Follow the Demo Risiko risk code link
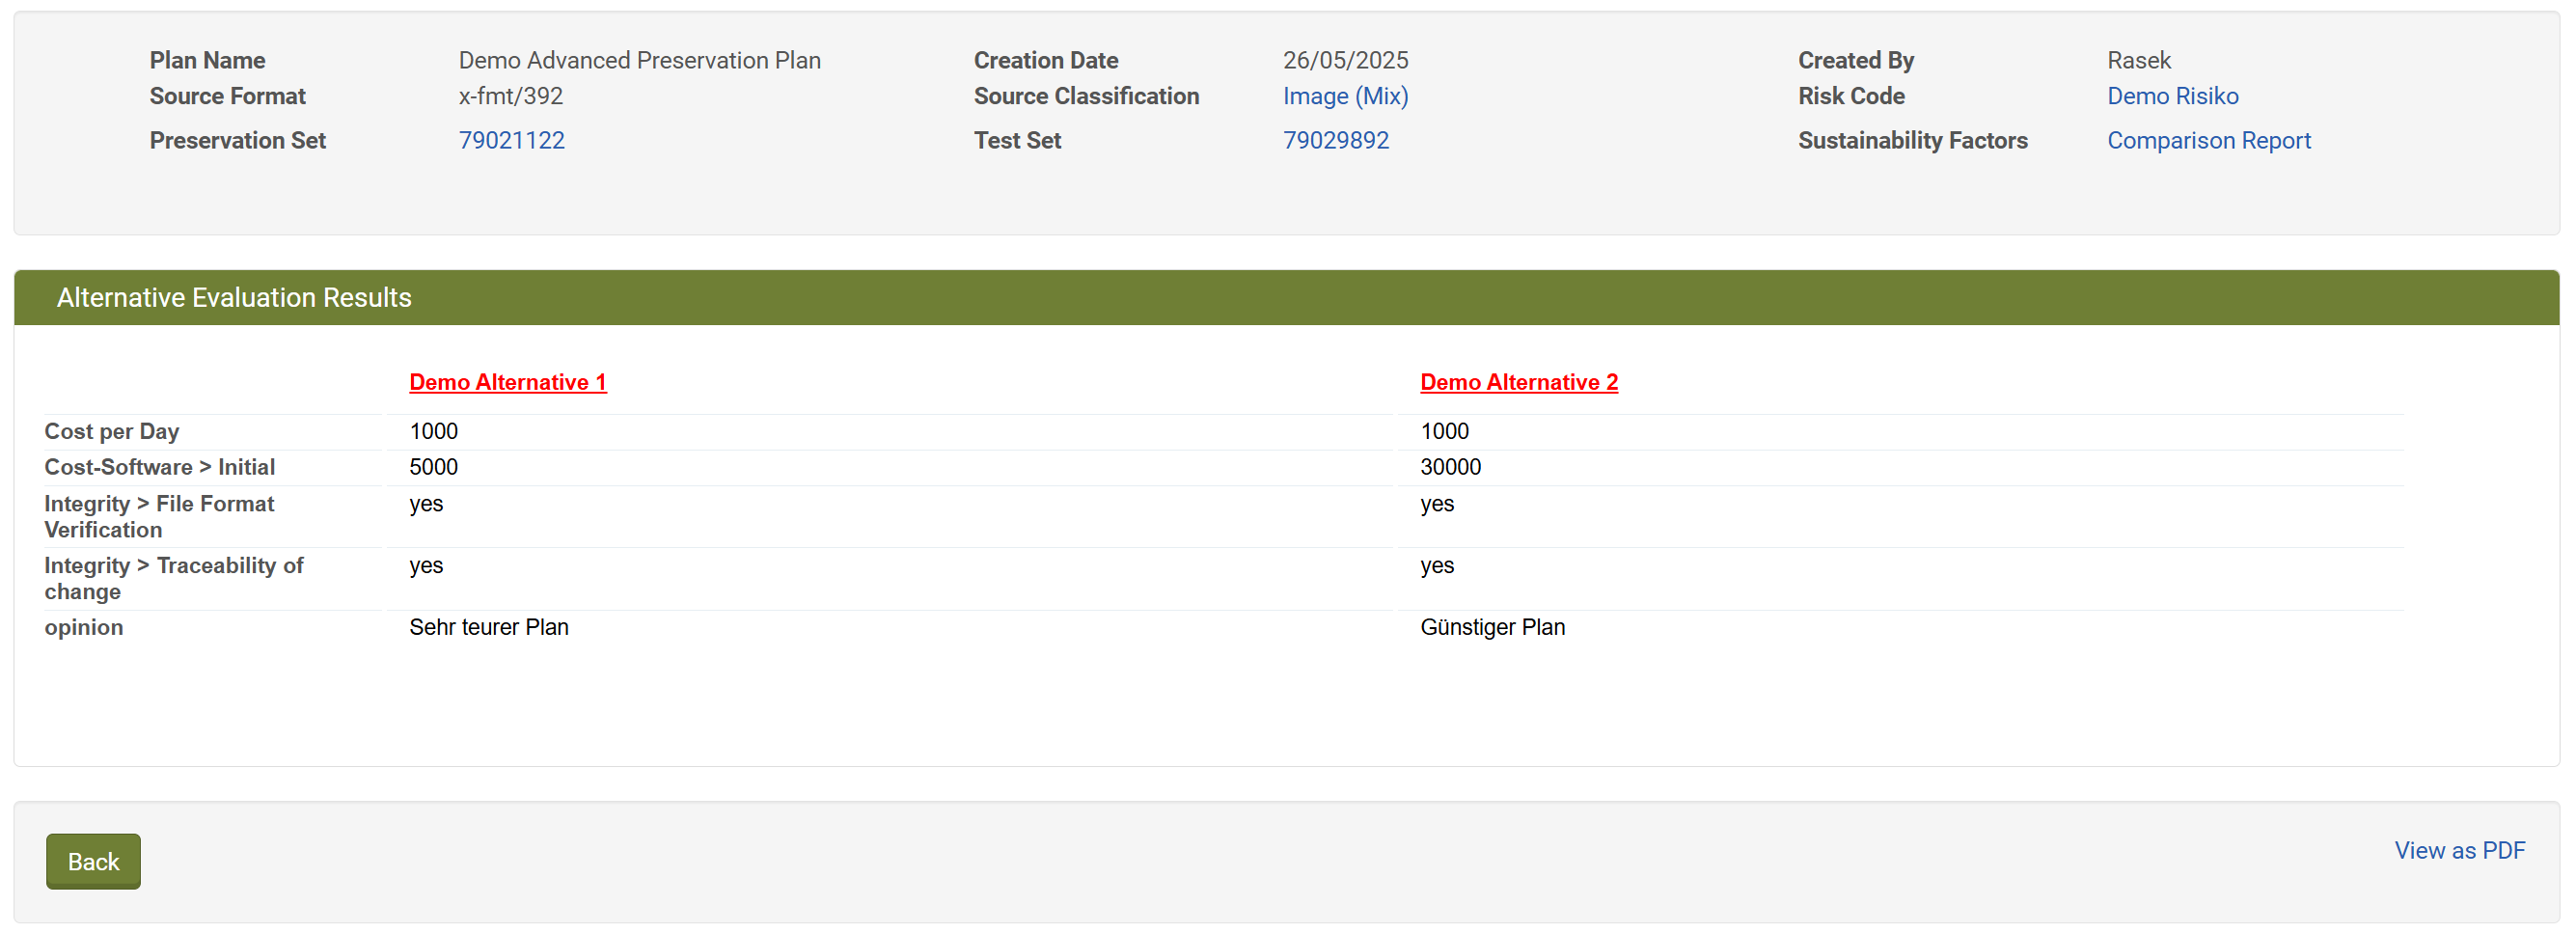 pyautogui.click(x=2171, y=96)
